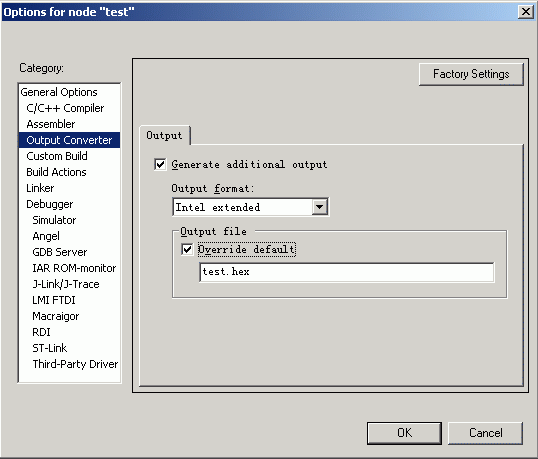
Task: Enable Generate additional output checkbox
Action: (160, 164)
